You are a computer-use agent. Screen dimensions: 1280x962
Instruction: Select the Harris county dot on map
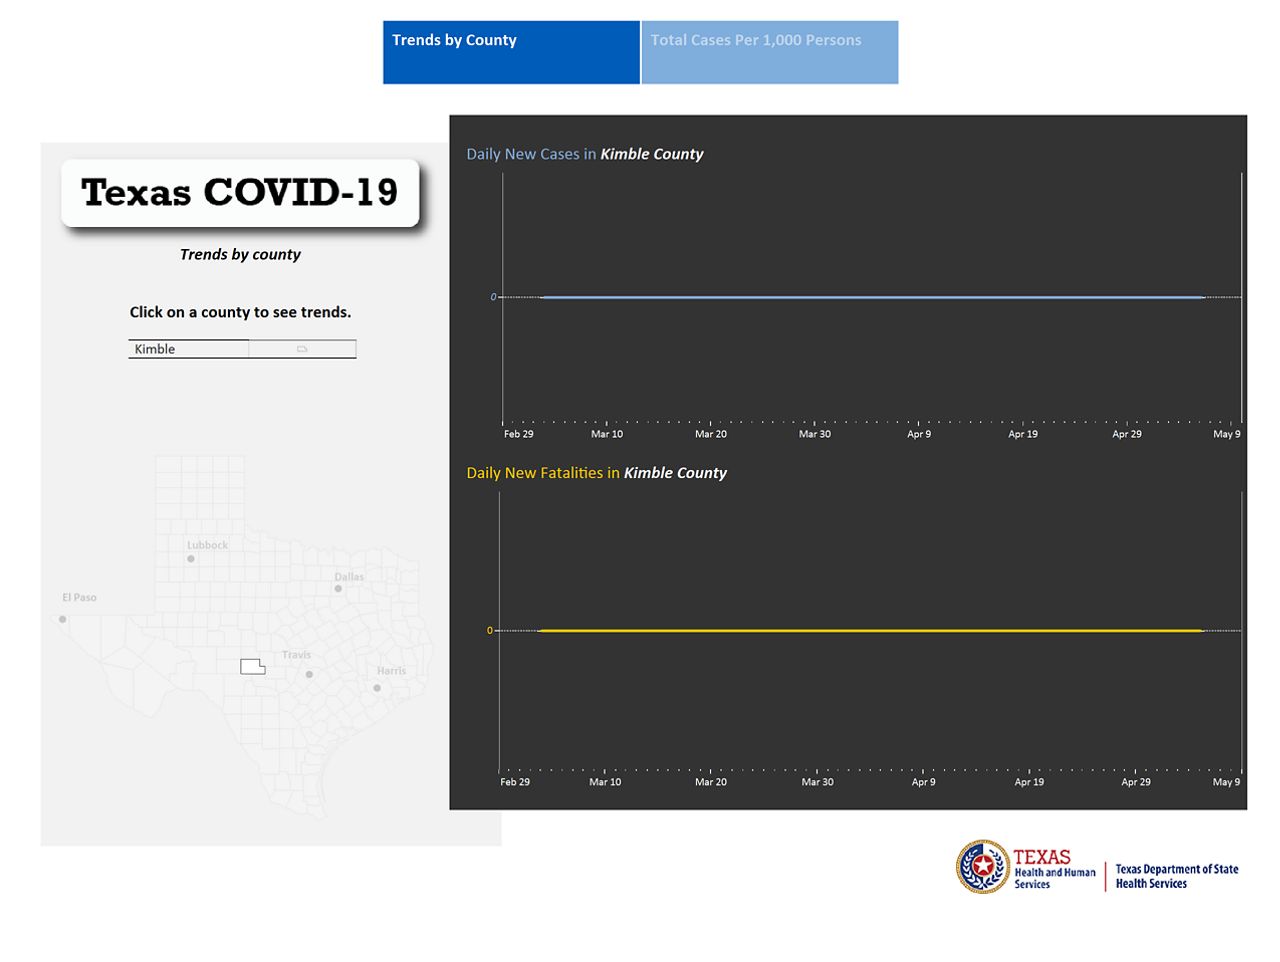click(x=377, y=688)
